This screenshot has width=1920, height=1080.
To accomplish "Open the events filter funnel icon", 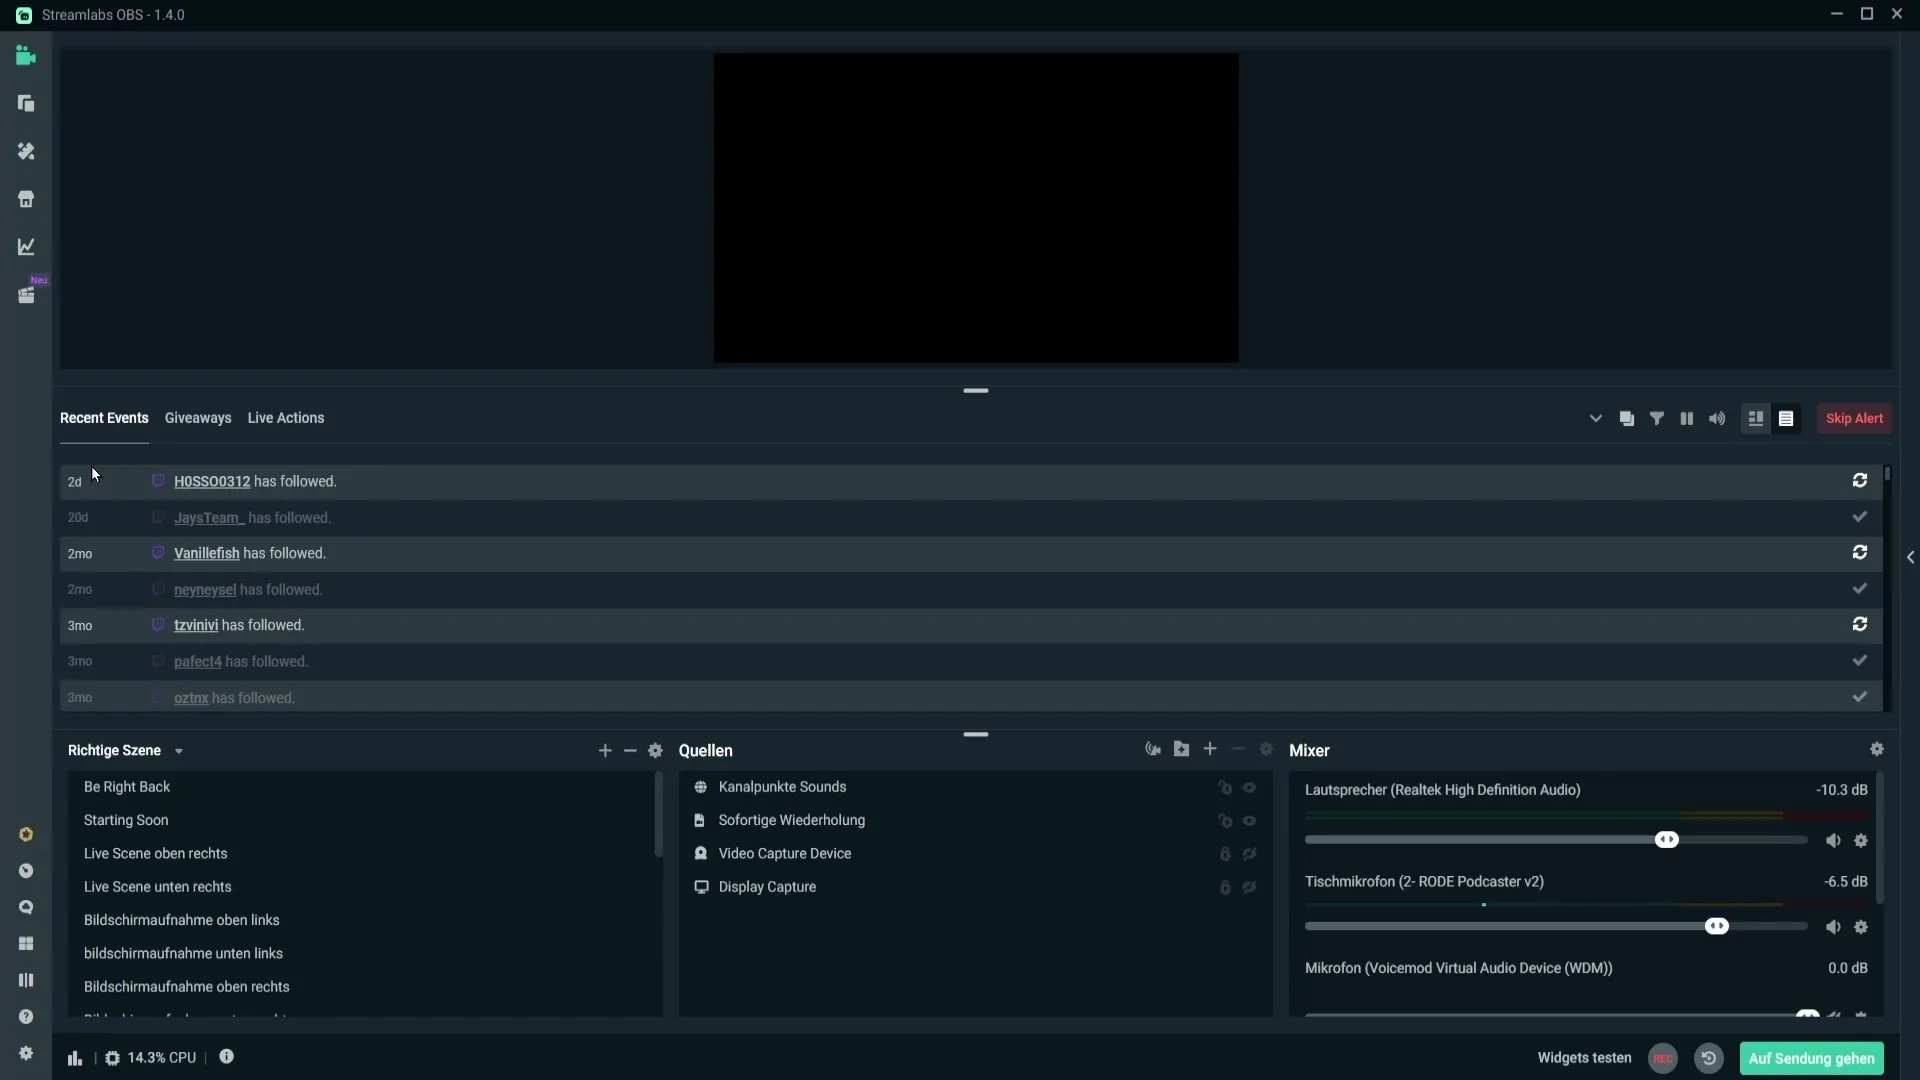I will [1657, 419].
